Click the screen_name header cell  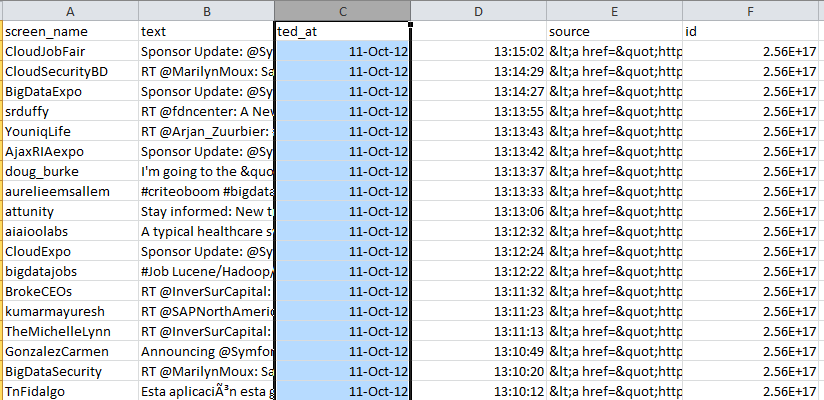[x=69, y=31]
